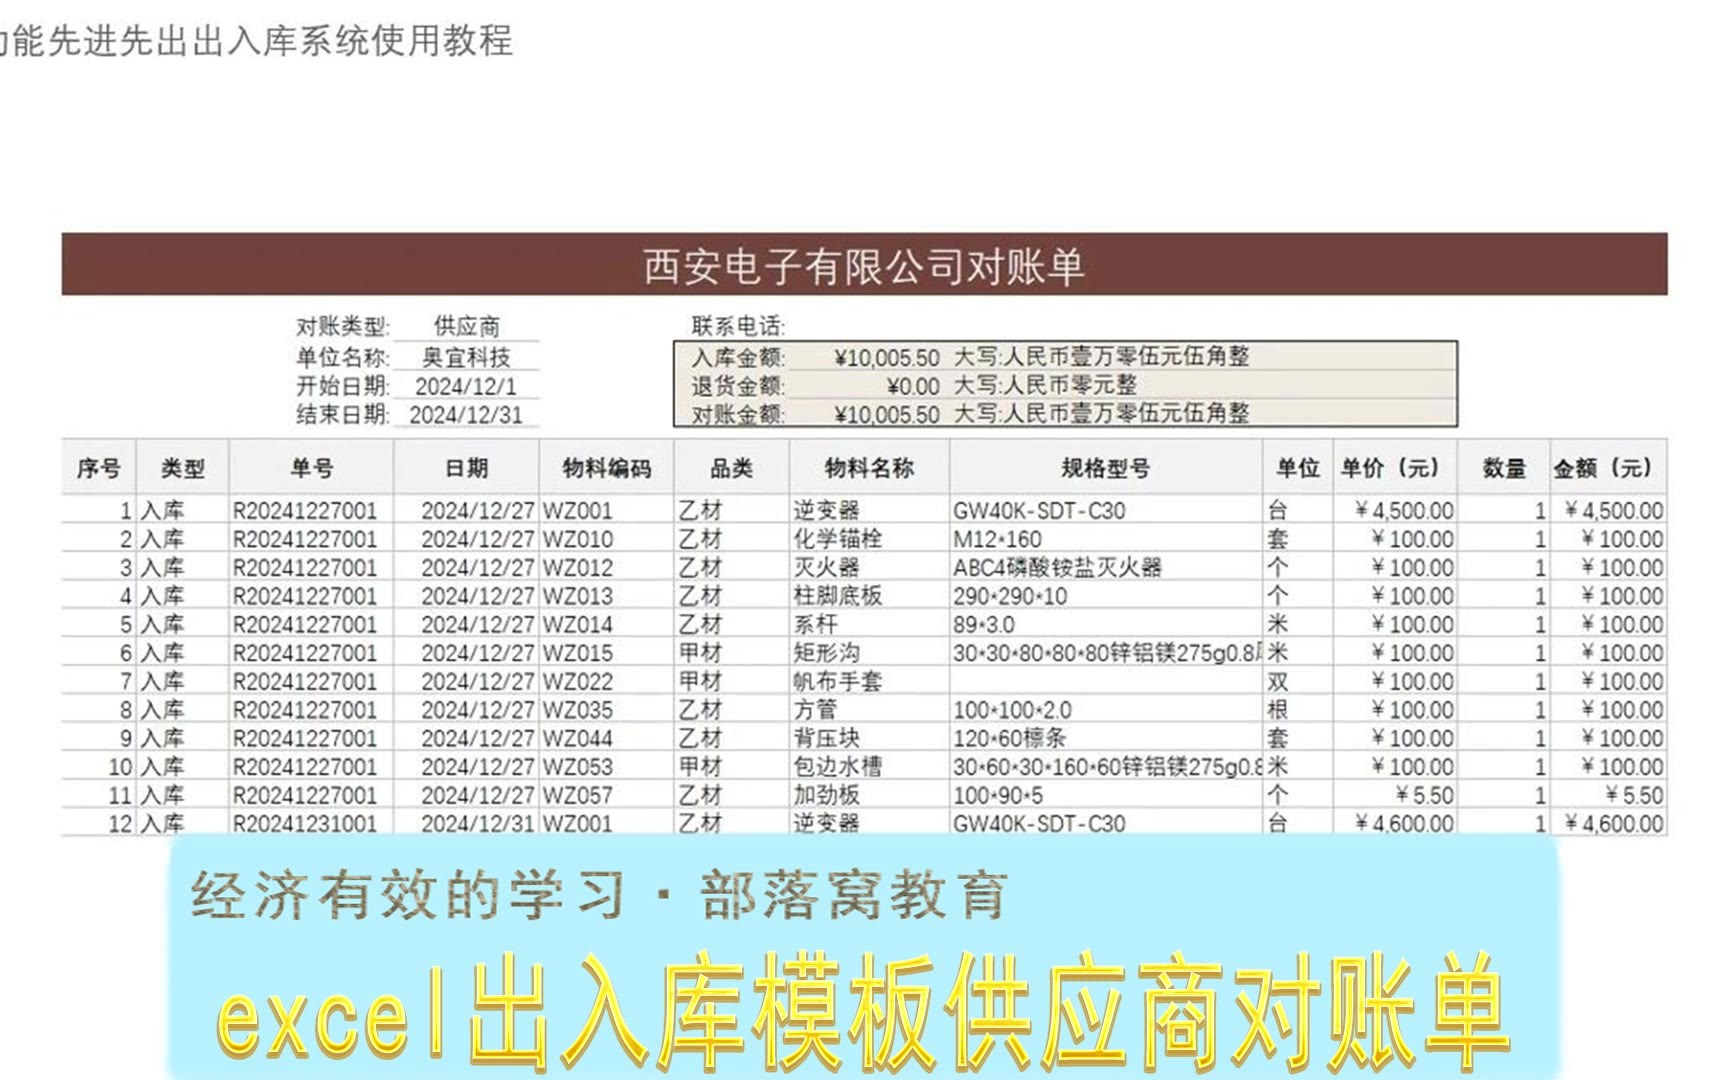1728x1080 pixels.
Task: Select the 对账类型 cell showing 供应商
Action: click(x=466, y=326)
